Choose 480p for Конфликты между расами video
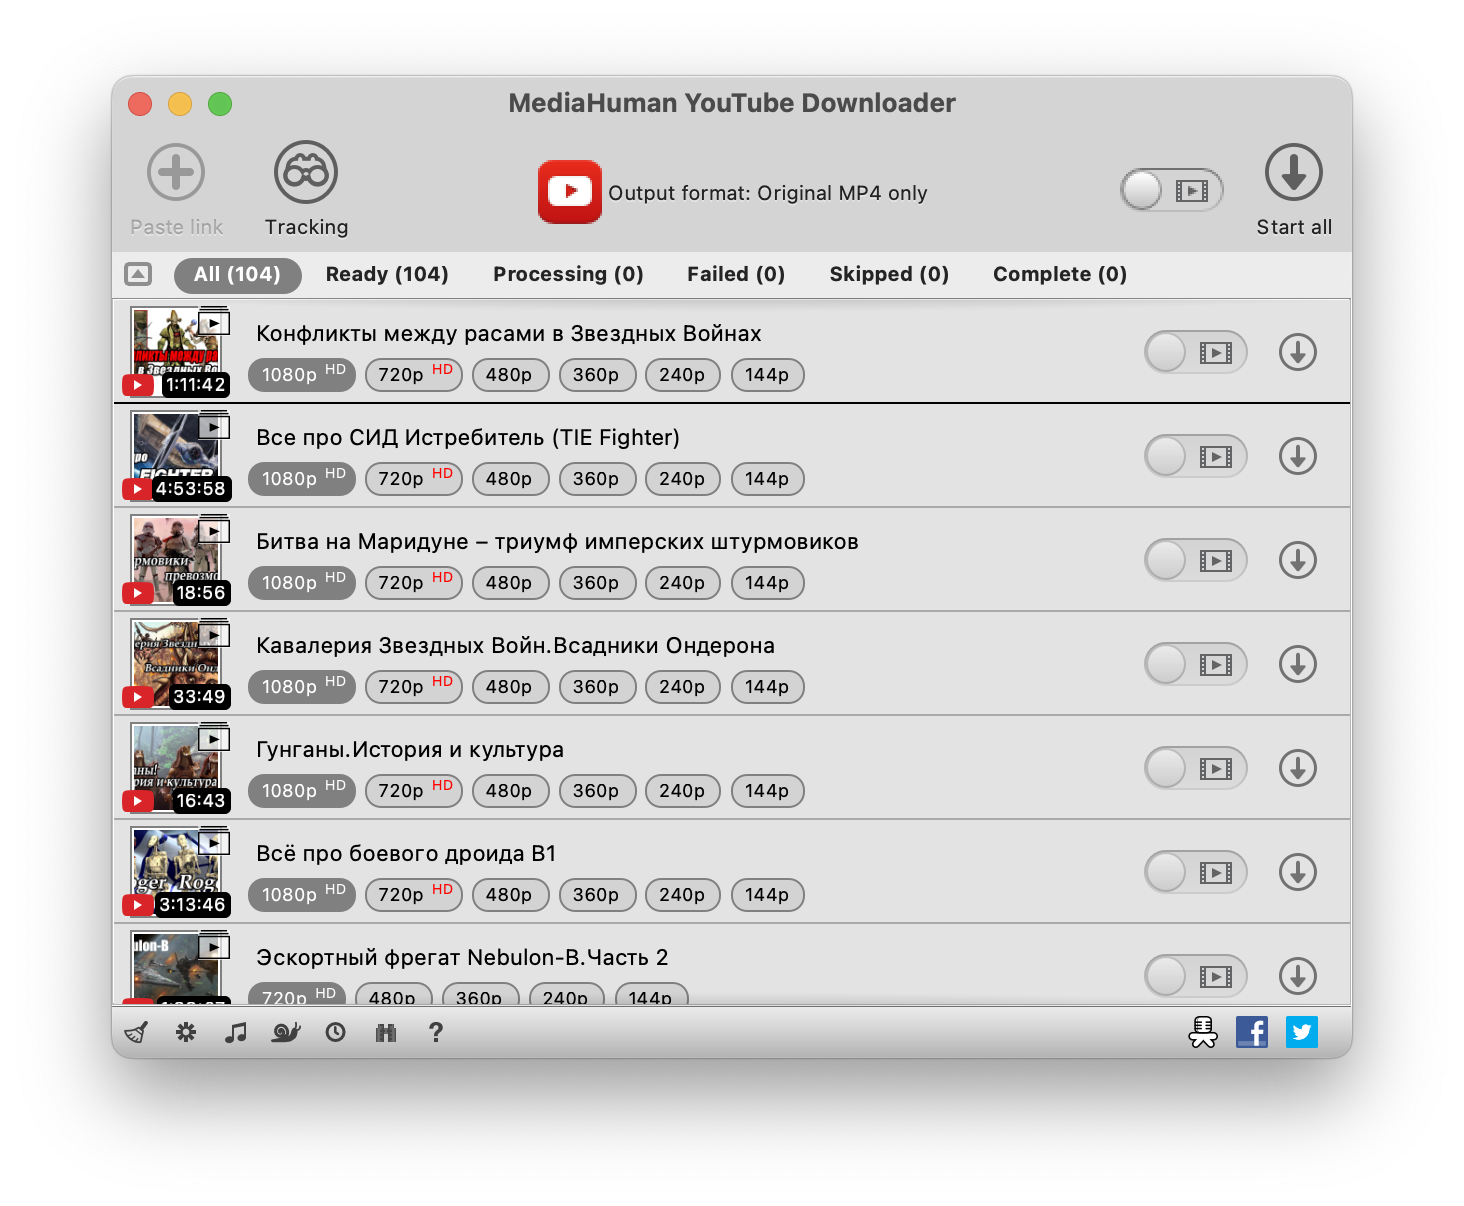1464x1206 pixels. (x=509, y=375)
